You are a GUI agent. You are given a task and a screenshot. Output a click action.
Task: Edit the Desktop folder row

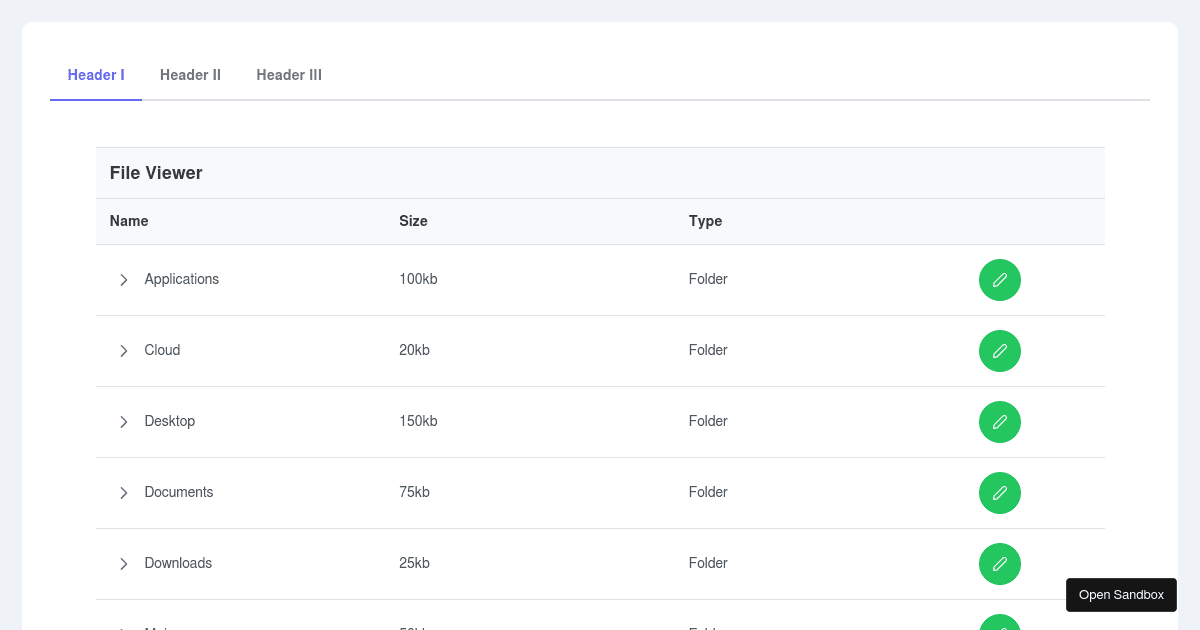coord(1000,422)
